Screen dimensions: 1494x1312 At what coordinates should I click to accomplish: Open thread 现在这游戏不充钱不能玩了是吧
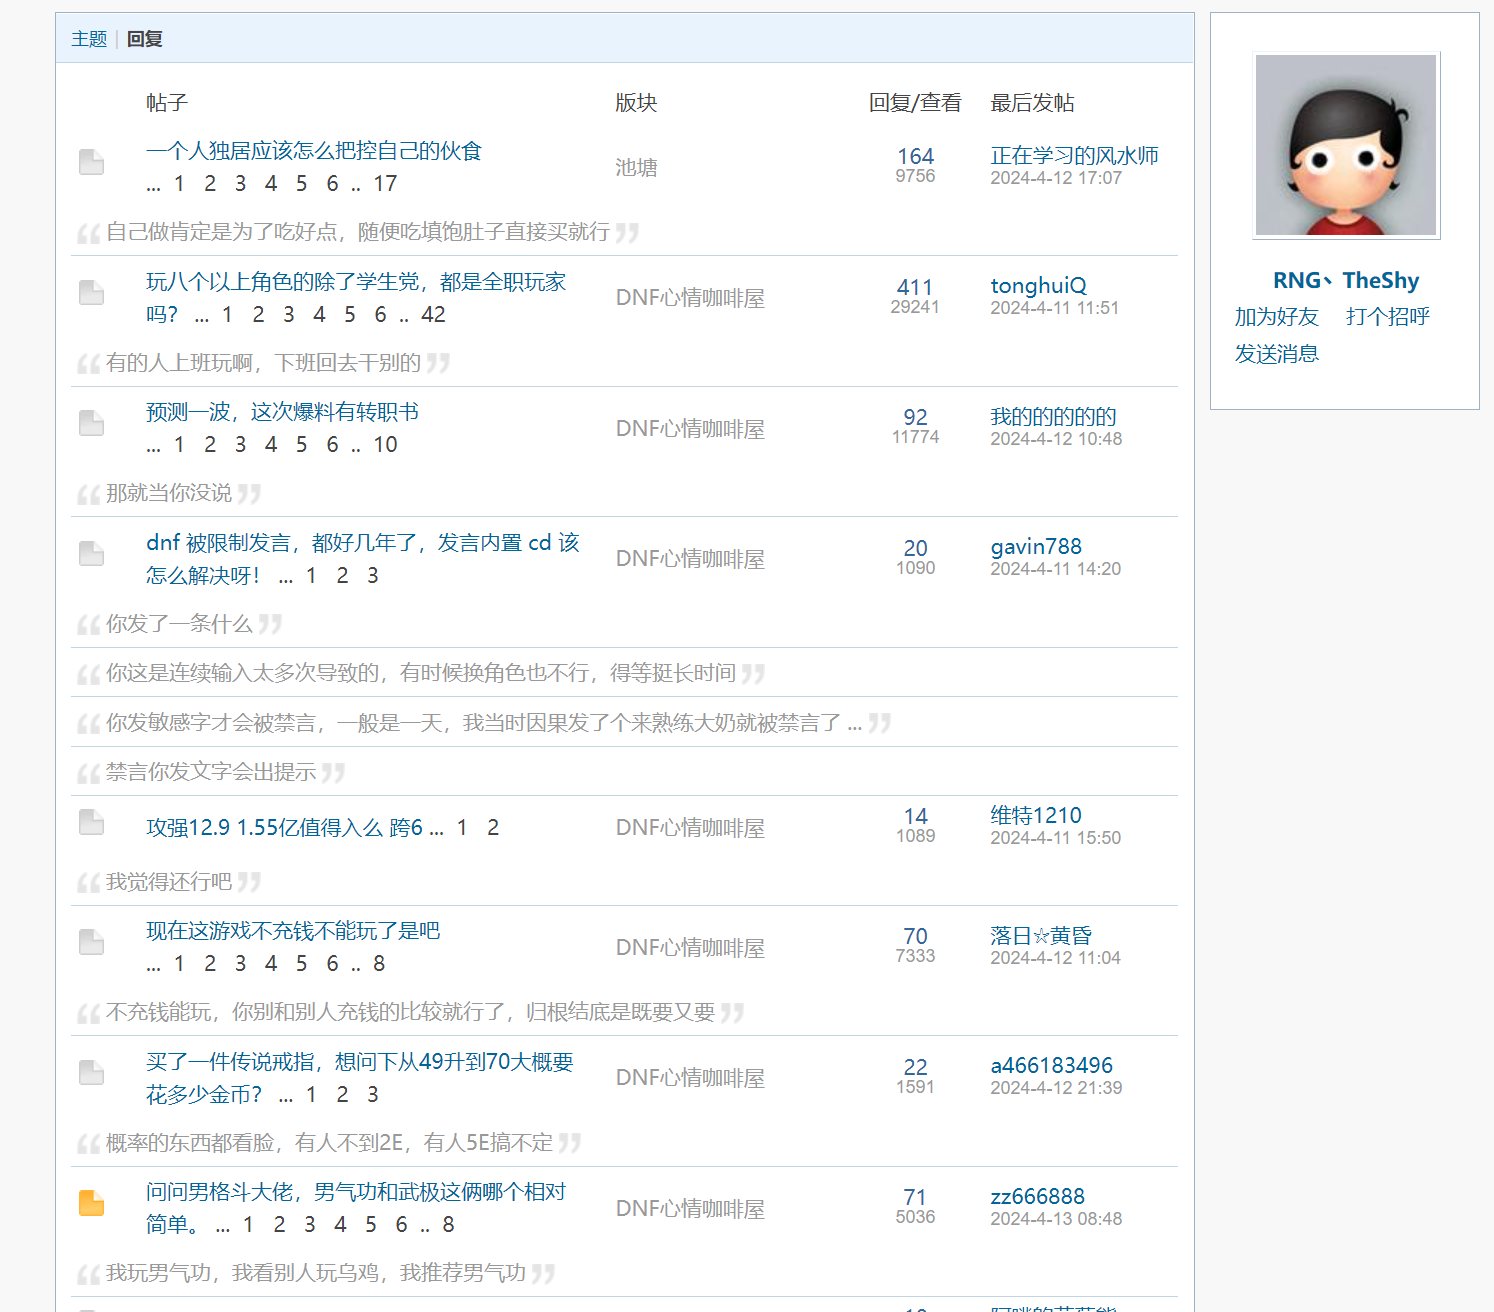tap(293, 931)
